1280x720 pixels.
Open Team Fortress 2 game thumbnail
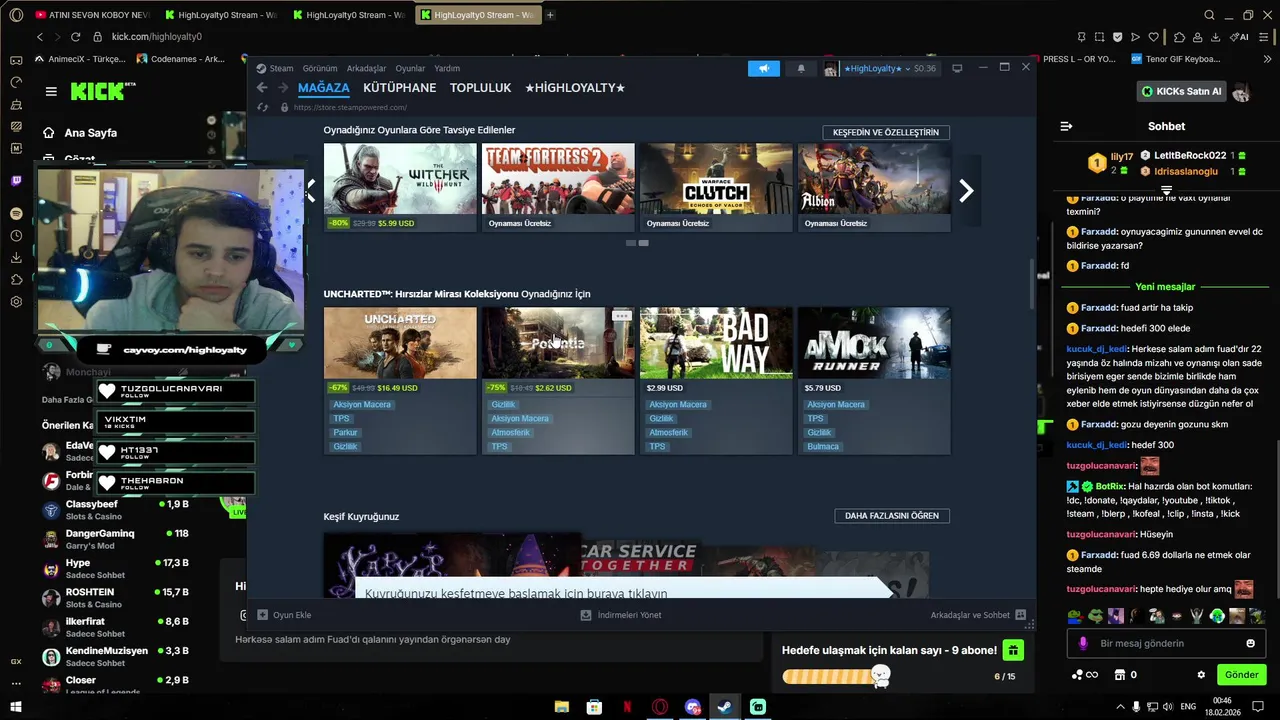pyautogui.click(x=558, y=179)
